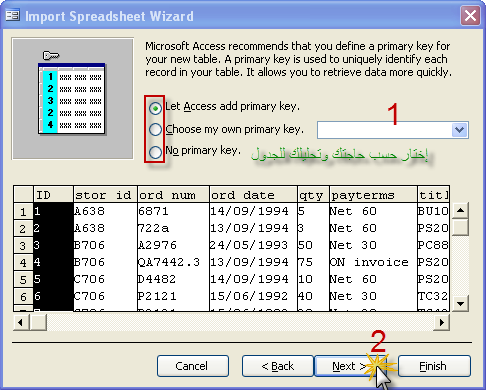The width and height of the screenshot is (486, 390).
Task: Click the Next button
Action: tap(348, 366)
